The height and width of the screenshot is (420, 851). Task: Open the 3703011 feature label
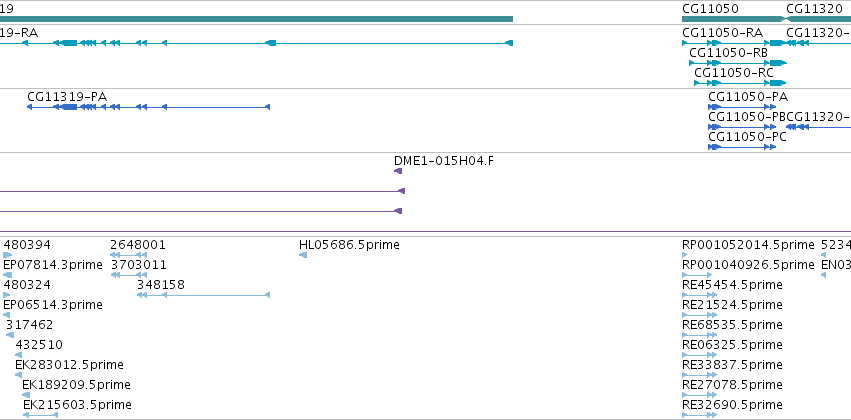tap(138, 265)
